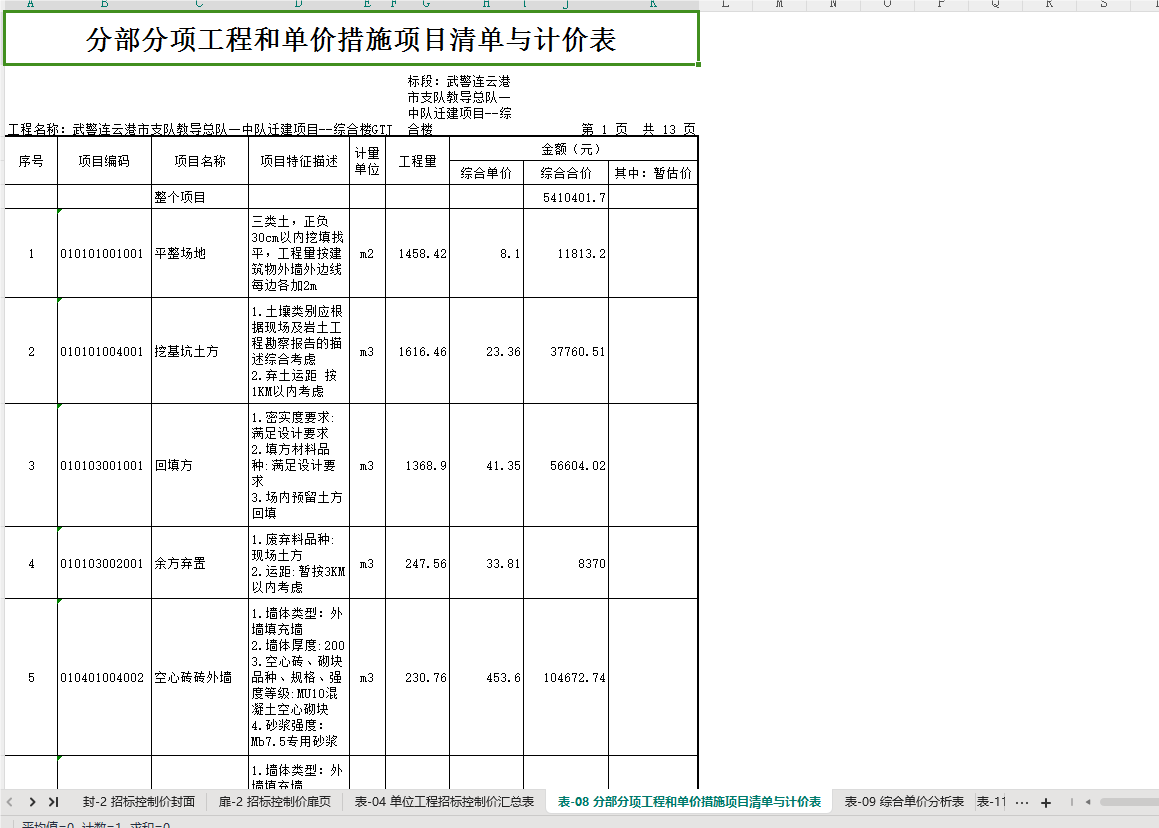Select project code cell 010101004001
Image resolution: width=1159 pixels, height=828 pixels.
click(104, 351)
